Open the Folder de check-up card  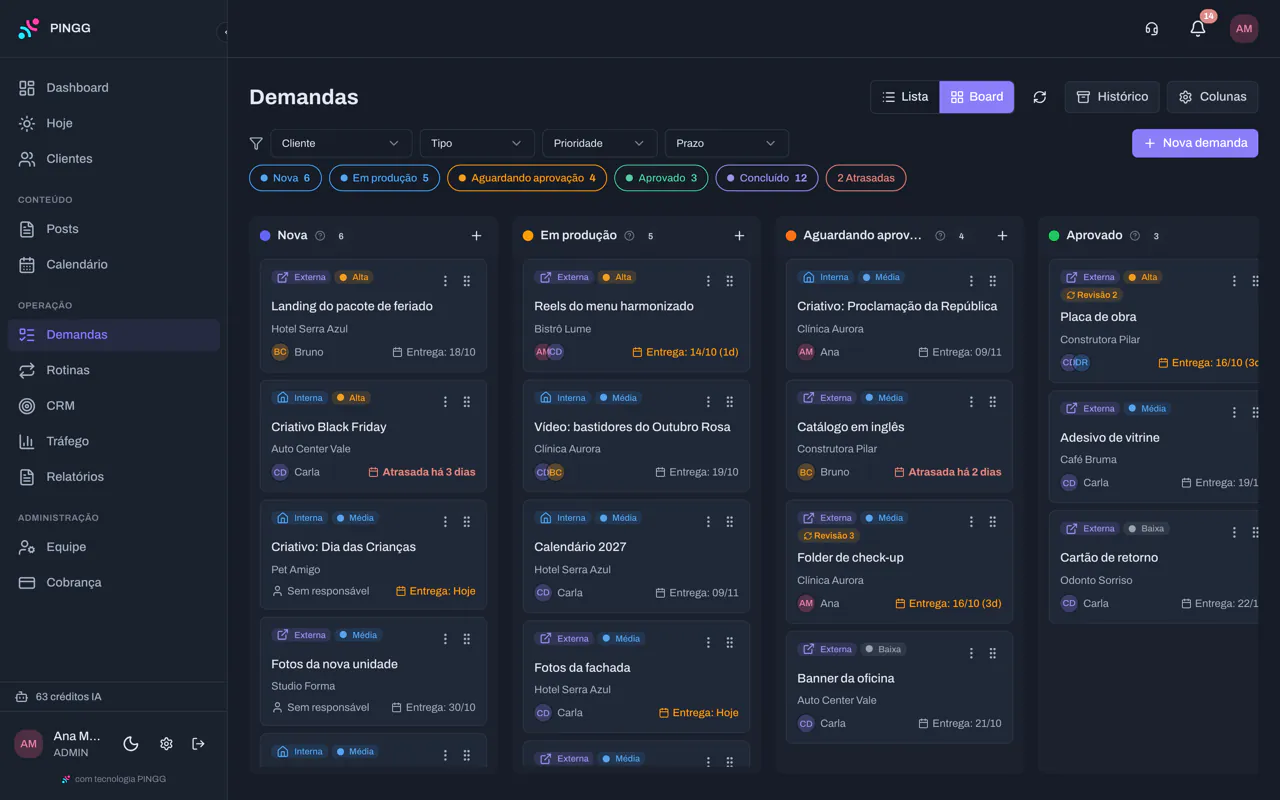pos(899,561)
